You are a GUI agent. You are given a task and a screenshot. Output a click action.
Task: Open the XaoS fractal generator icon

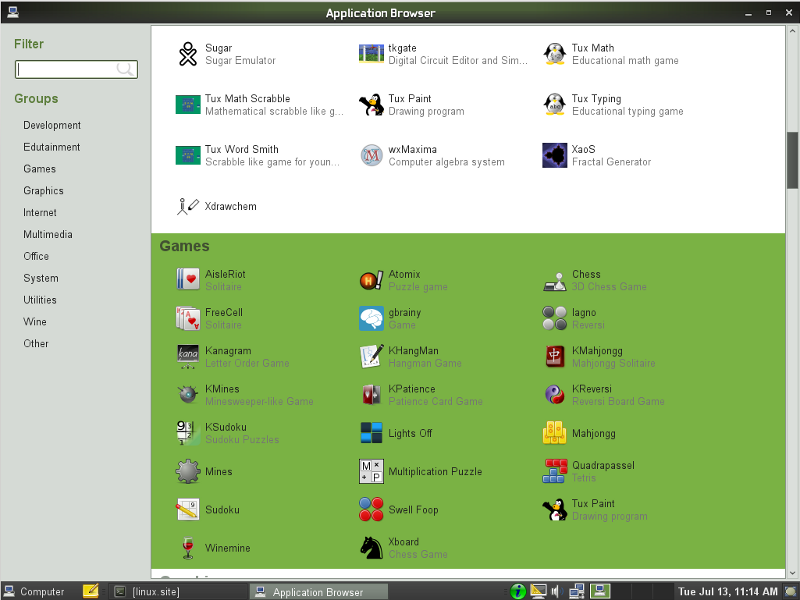pos(555,155)
